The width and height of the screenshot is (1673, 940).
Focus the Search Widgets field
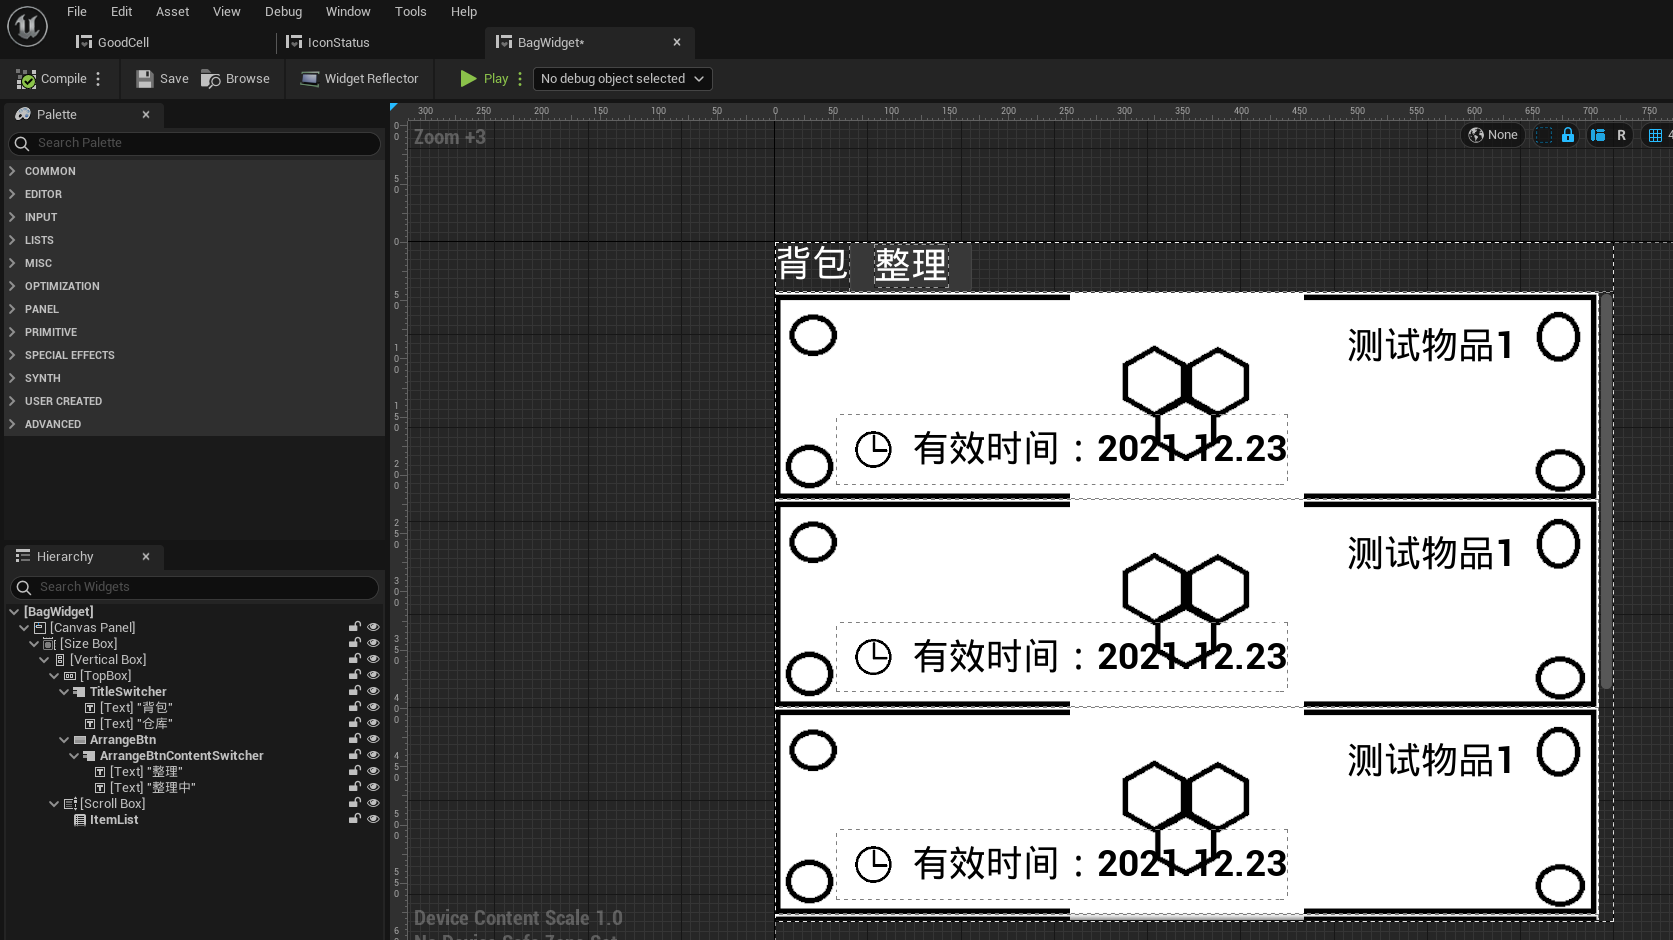pos(195,587)
